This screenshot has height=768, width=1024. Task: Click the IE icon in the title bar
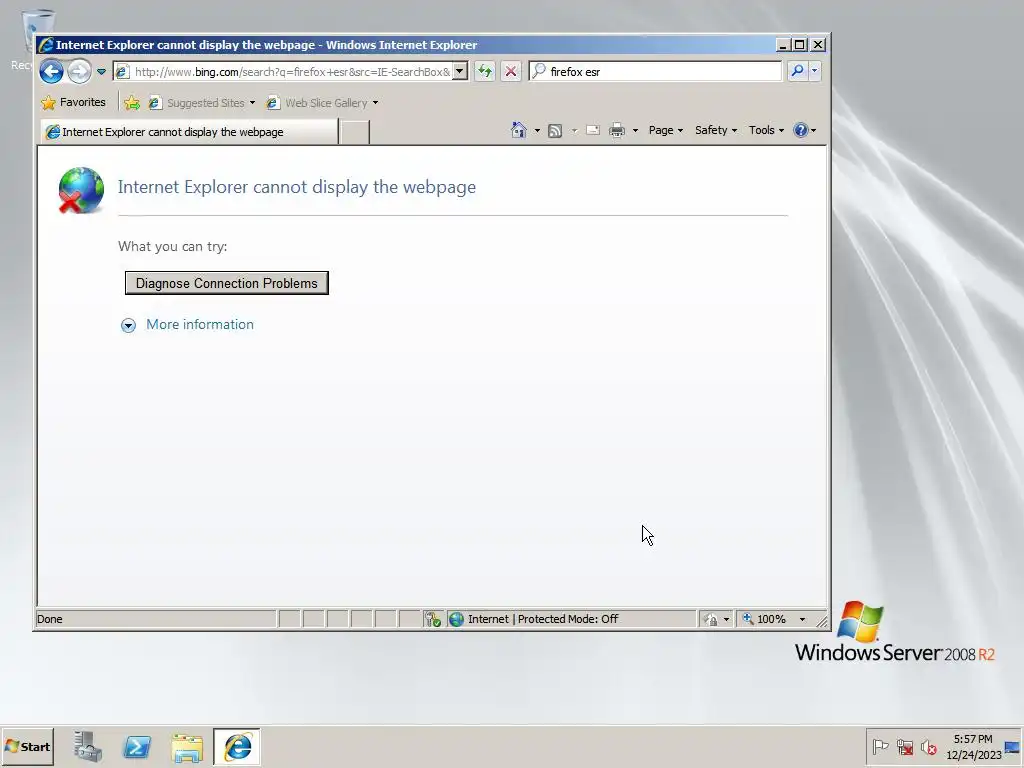pyautogui.click(x=46, y=44)
